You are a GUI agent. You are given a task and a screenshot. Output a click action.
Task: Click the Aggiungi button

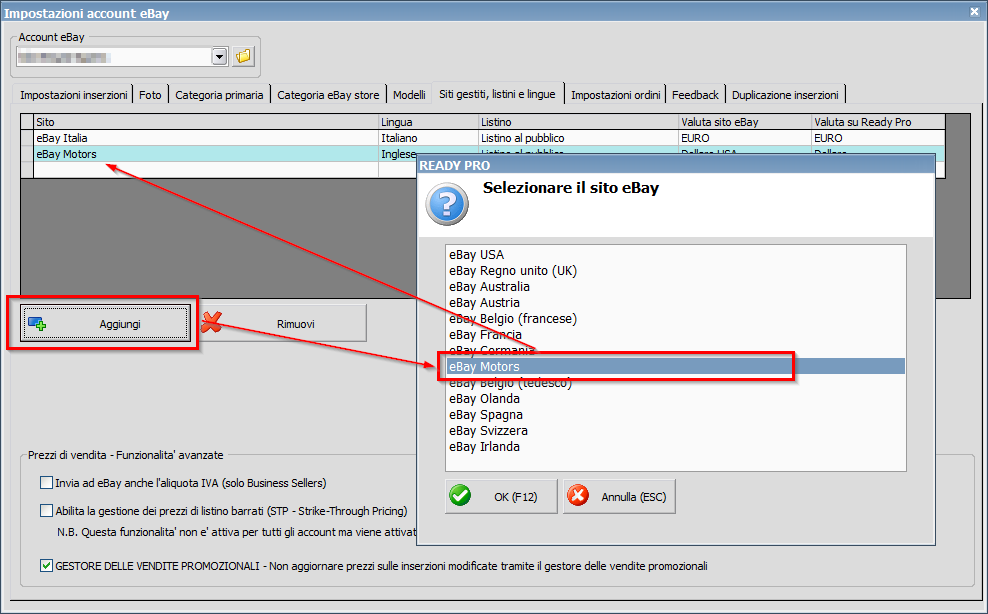click(x=105, y=324)
